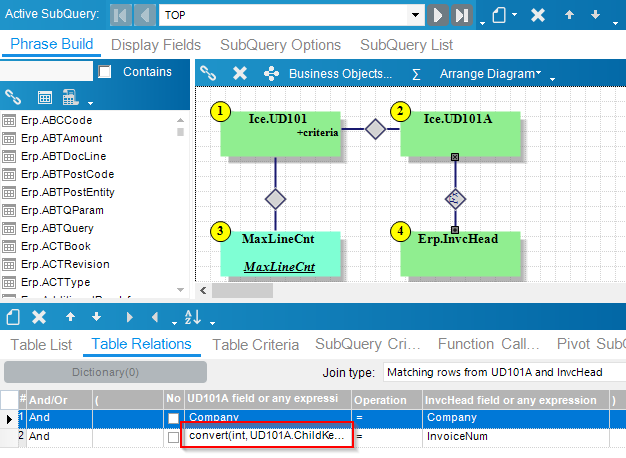Toggle Not checkbox on Company relation row

pyautogui.click(x=173, y=418)
